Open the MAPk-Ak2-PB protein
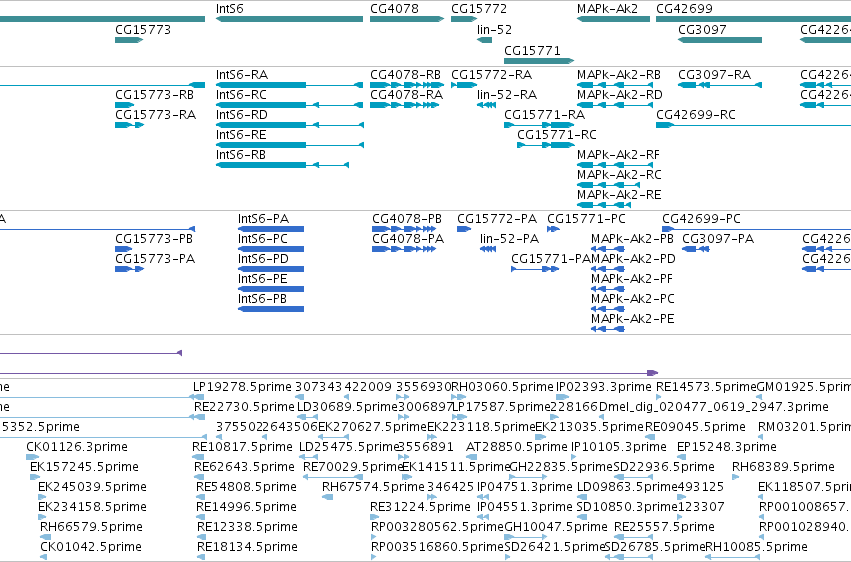 pyautogui.click(x=632, y=239)
